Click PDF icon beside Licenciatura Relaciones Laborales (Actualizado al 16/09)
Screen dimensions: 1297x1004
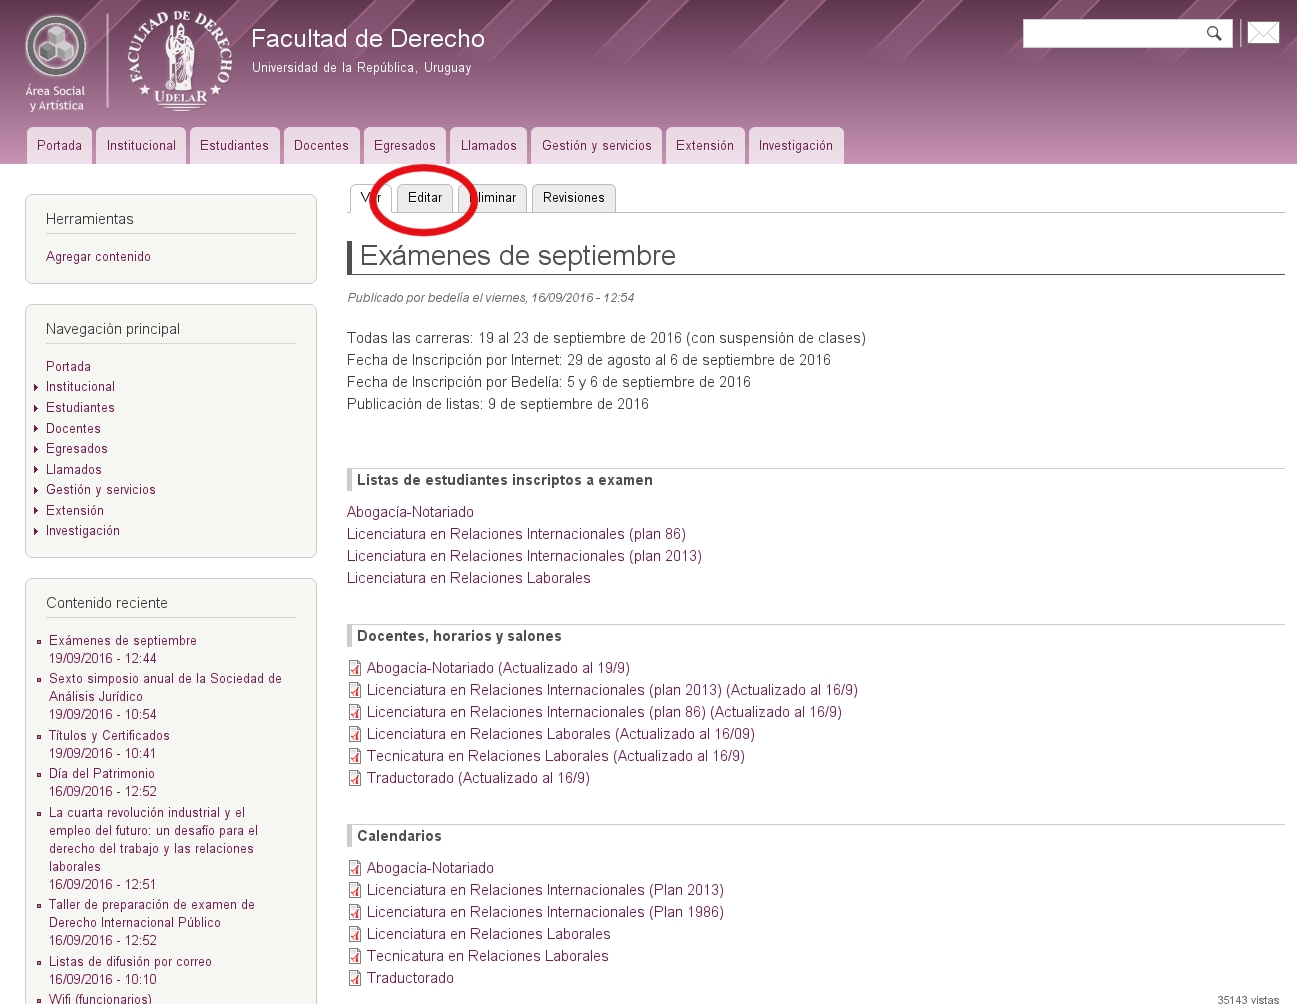(x=355, y=734)
